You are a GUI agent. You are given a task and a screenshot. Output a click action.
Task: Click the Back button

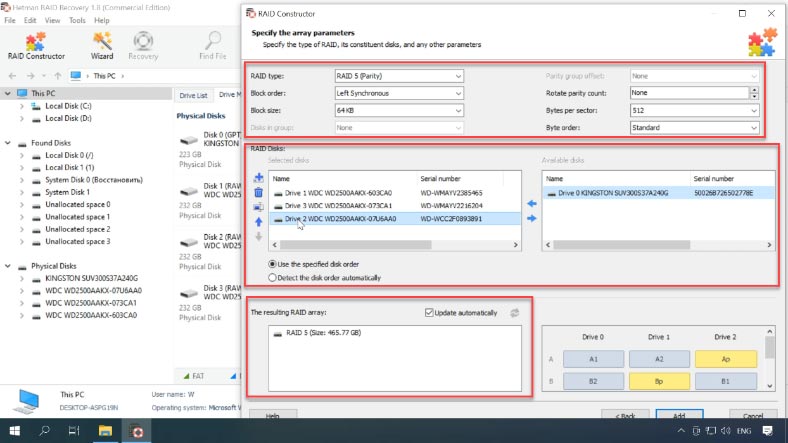click(x=625, y=414)
